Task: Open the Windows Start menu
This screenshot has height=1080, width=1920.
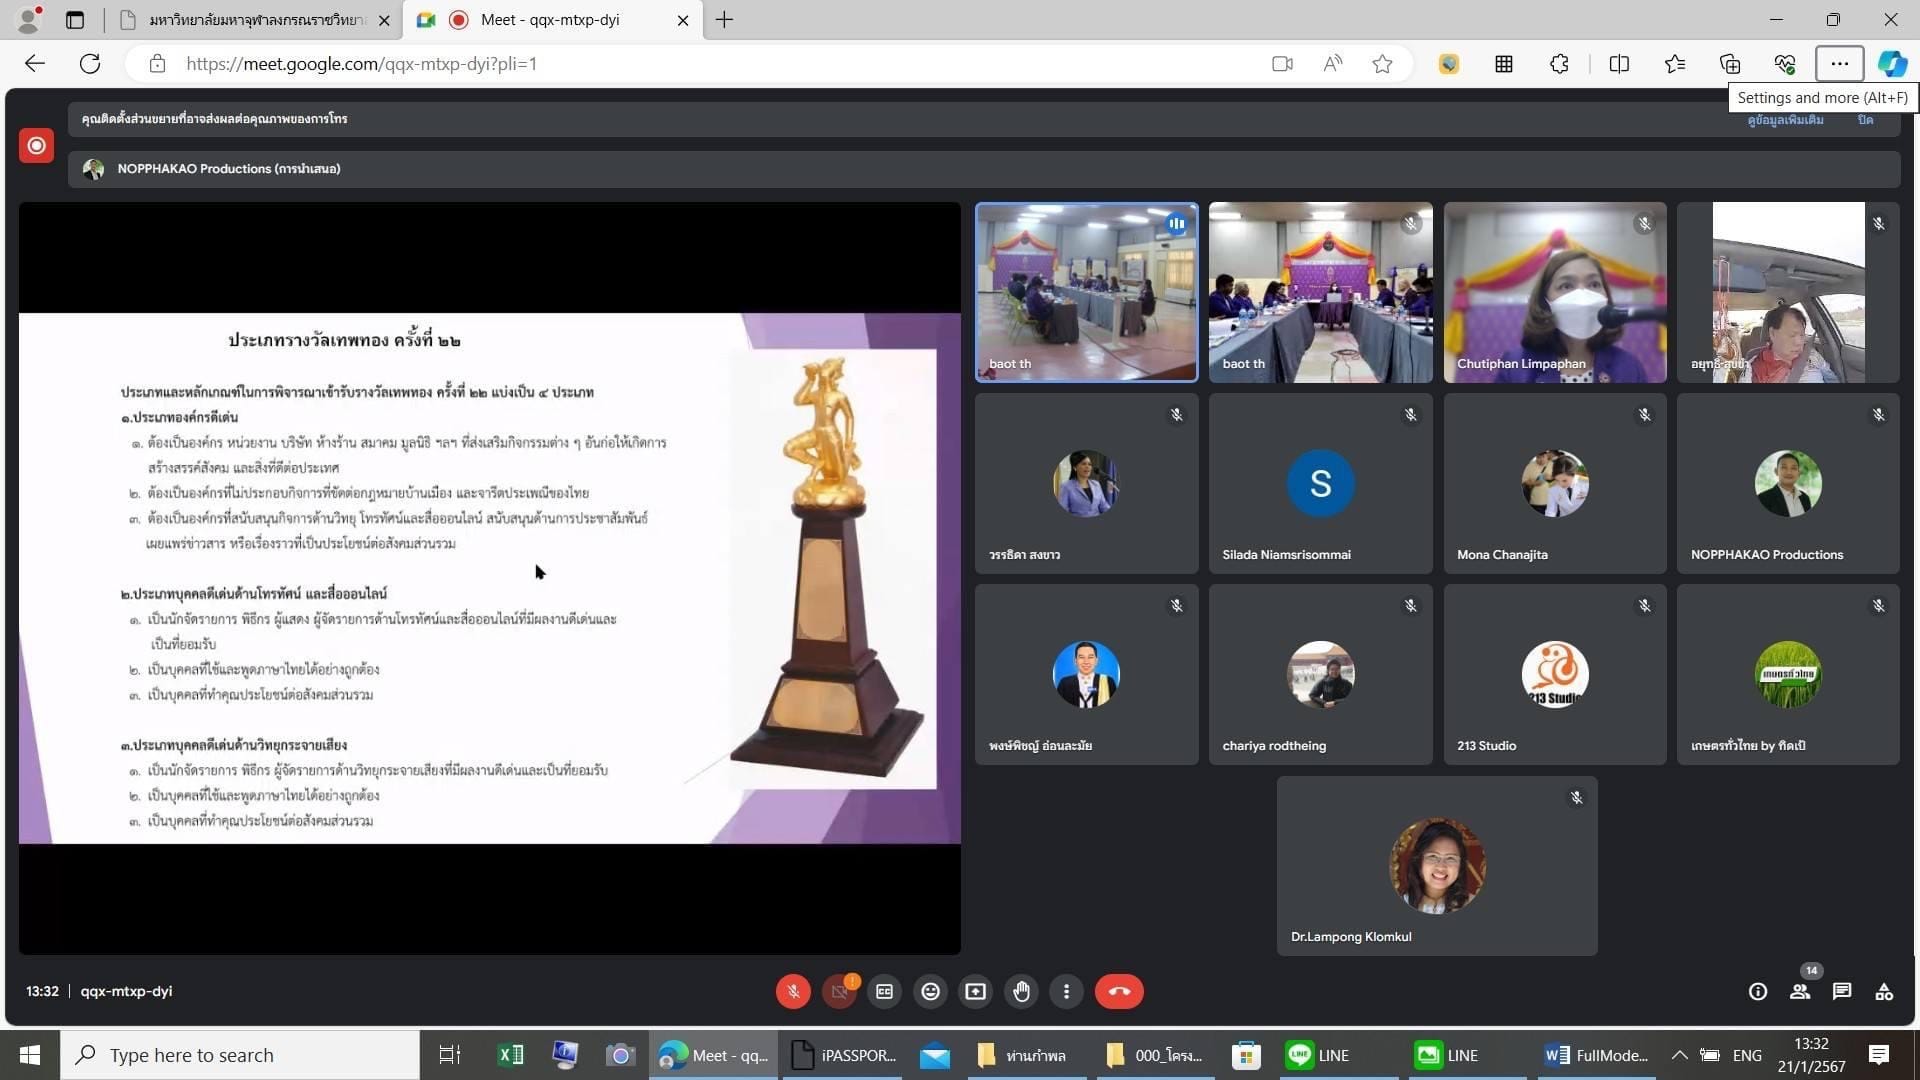Action: (30, 1055)
